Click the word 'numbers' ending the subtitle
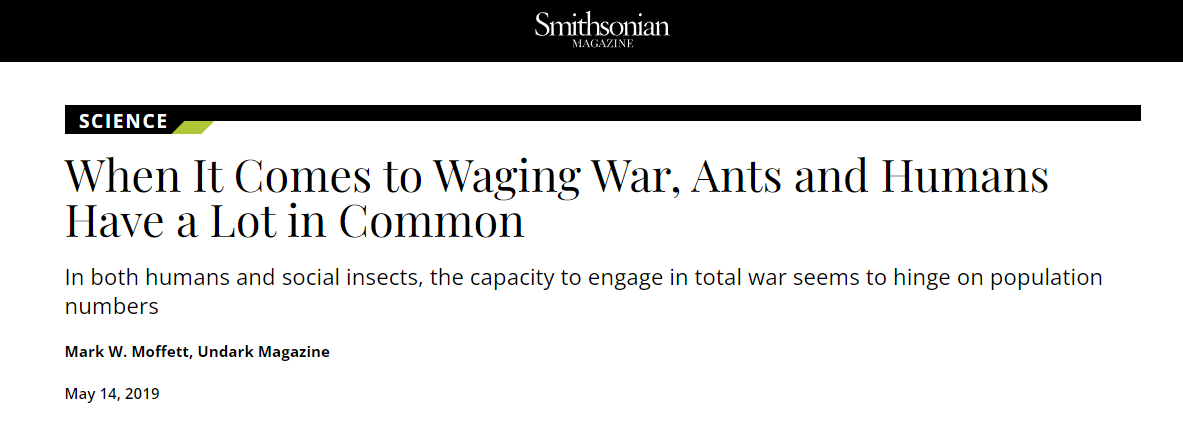The width and height of the screenshot is (1183, 425). click(x=112, y=306)
